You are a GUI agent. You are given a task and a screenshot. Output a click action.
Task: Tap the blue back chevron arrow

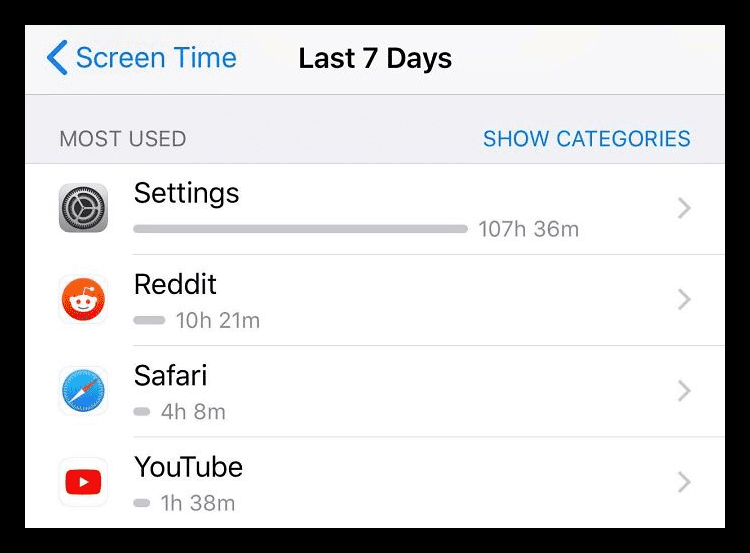pyautogui.click(x=57, y=58)
